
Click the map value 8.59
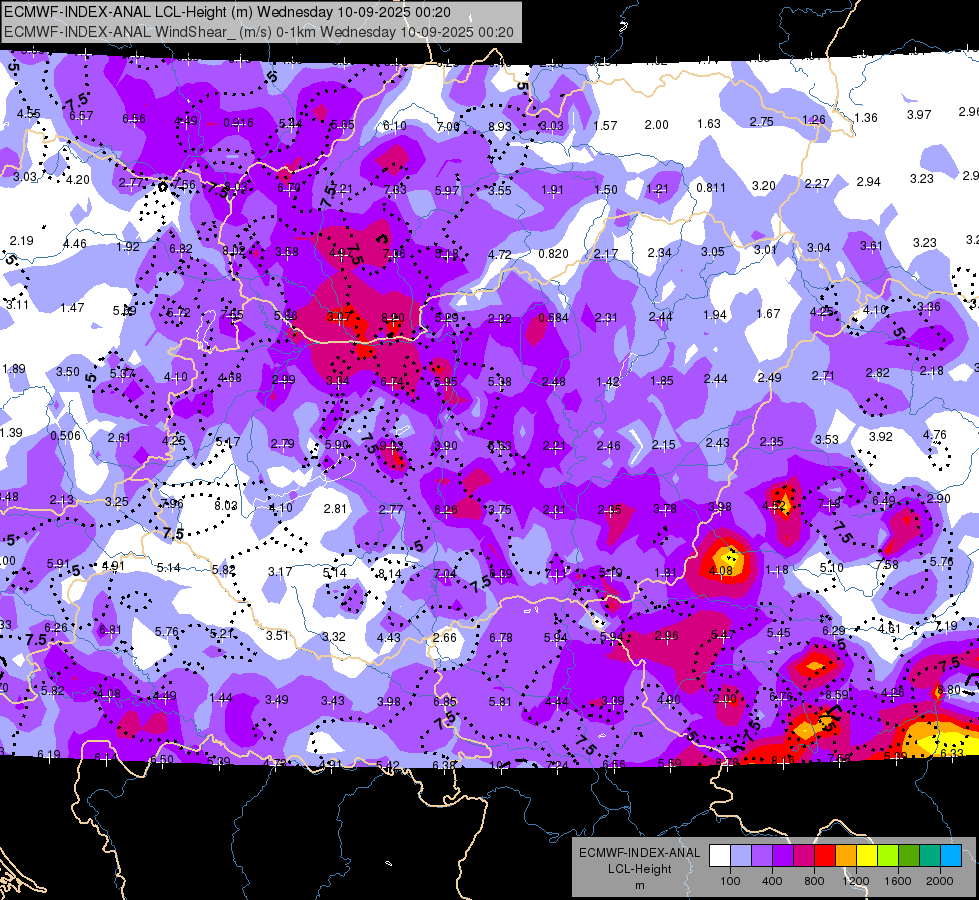(x=837, y=695)
